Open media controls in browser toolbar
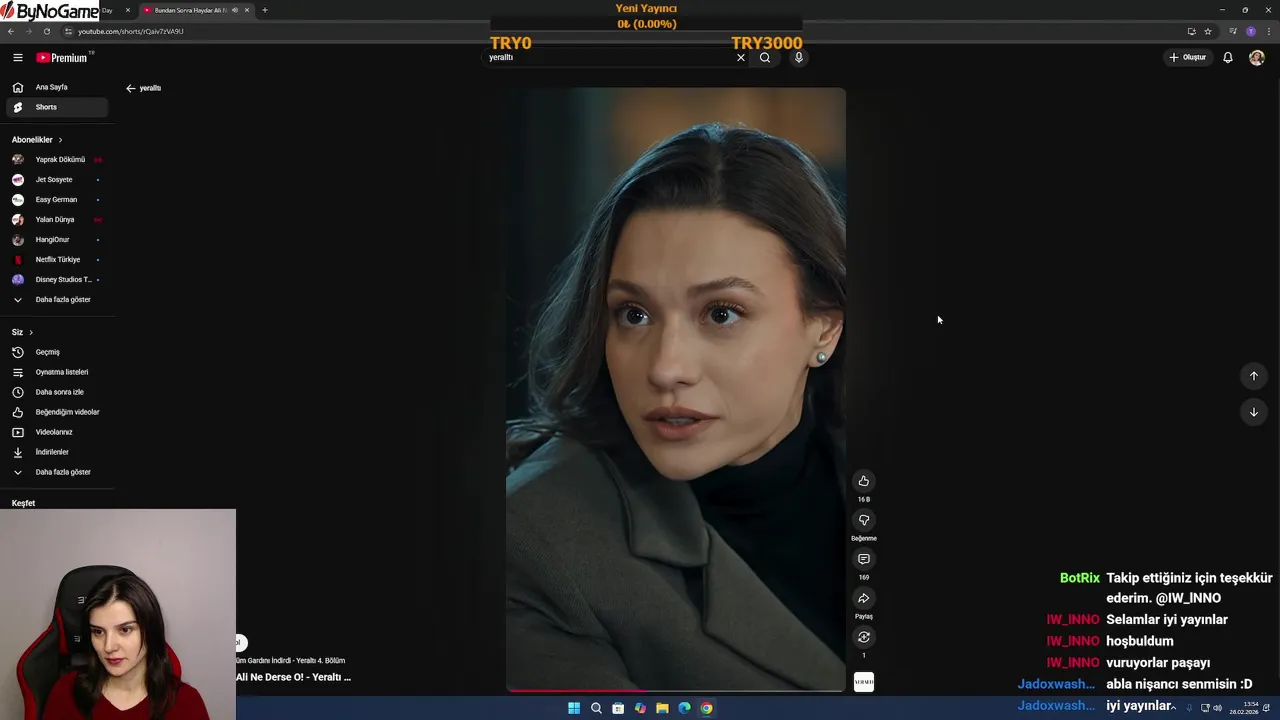 coord(1233,31)
